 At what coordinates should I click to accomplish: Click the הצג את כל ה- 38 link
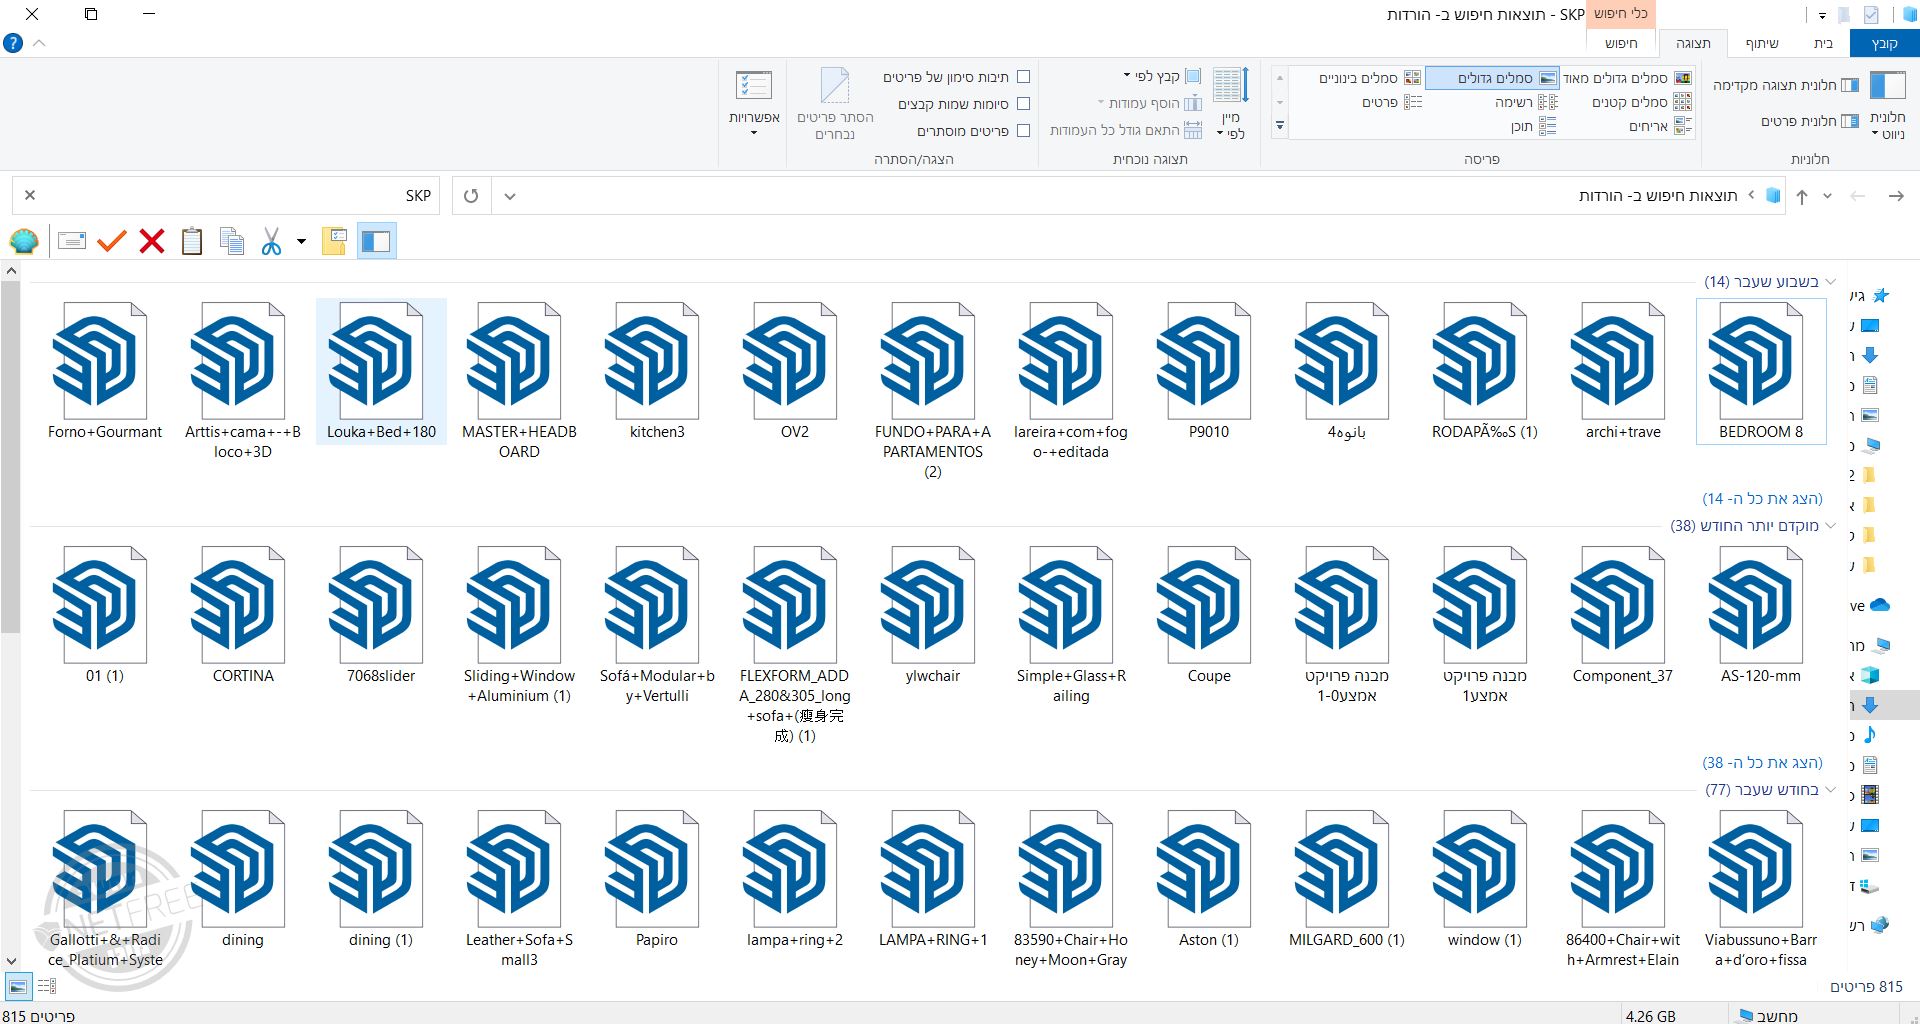[1762, 762]
